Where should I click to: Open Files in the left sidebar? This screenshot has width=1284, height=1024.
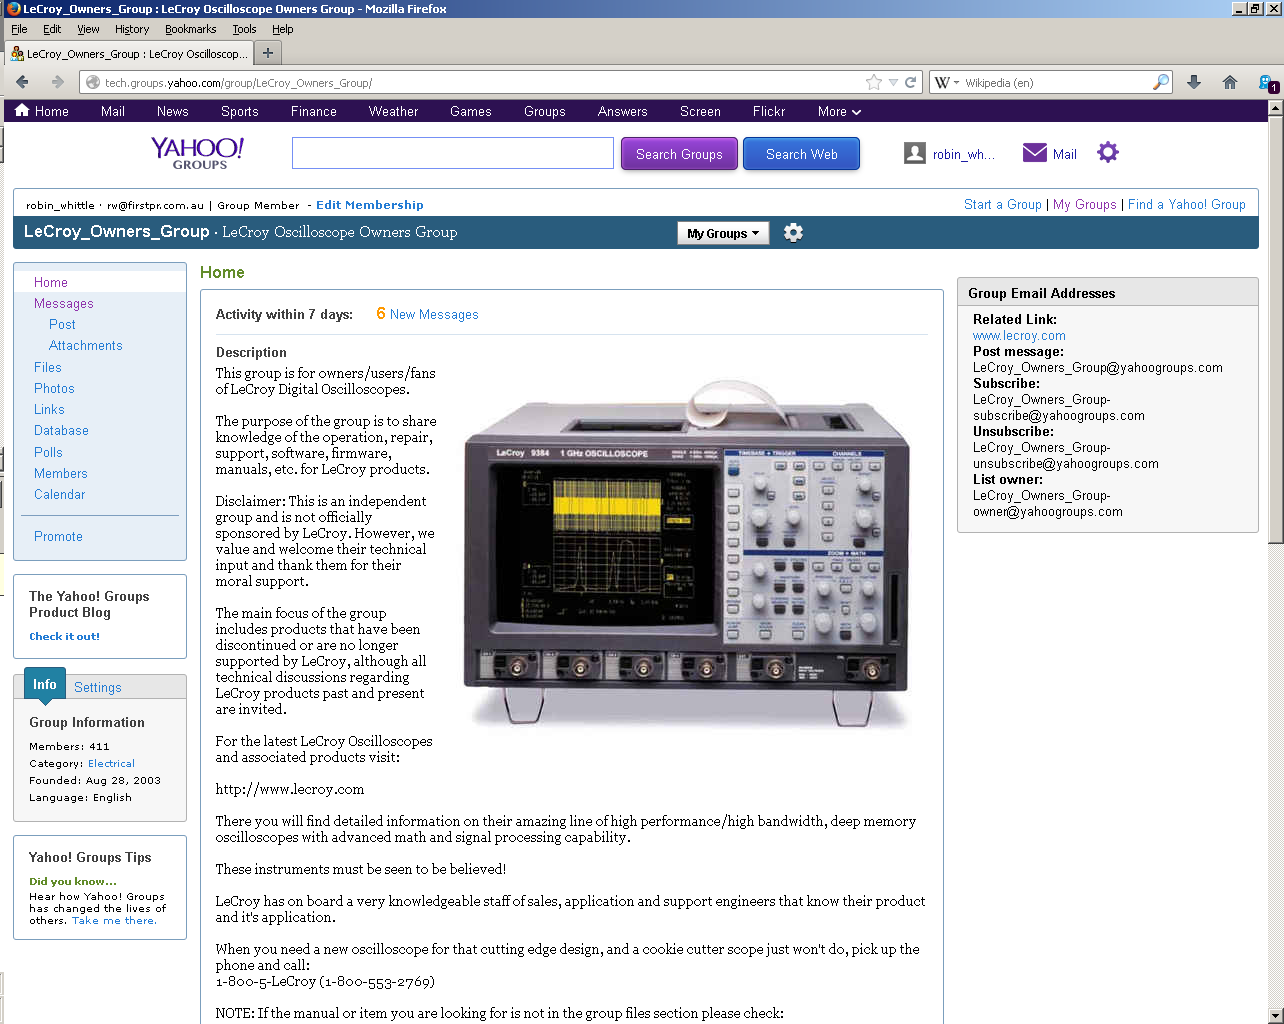tap(48, 367)
